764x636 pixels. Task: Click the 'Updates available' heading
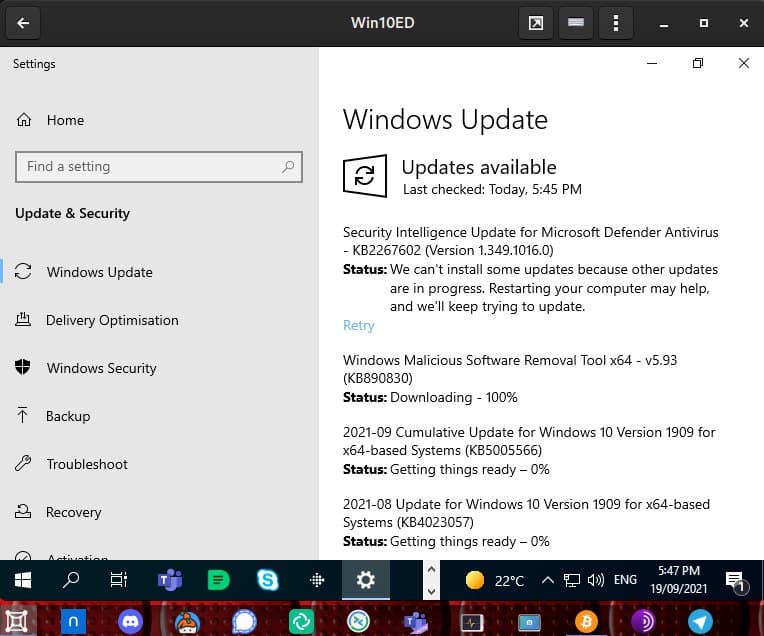[479, 168]
